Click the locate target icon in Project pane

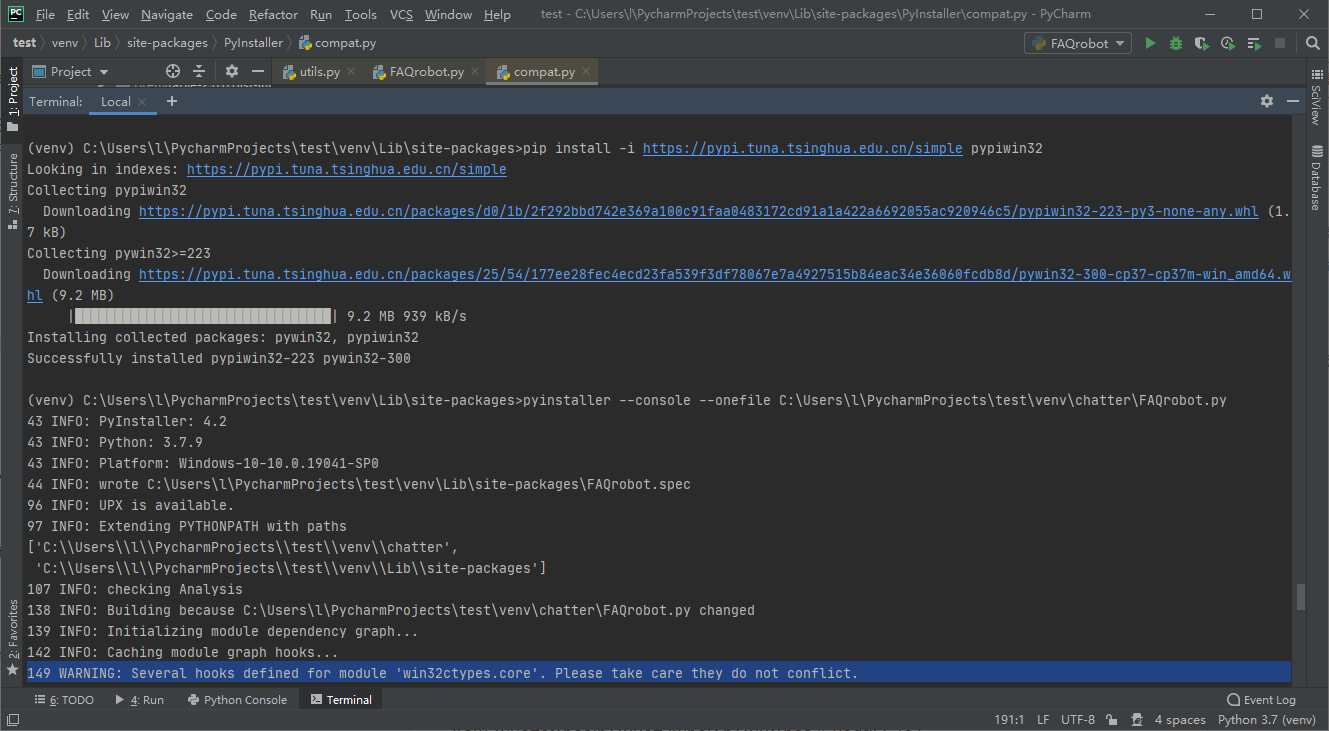173,71
